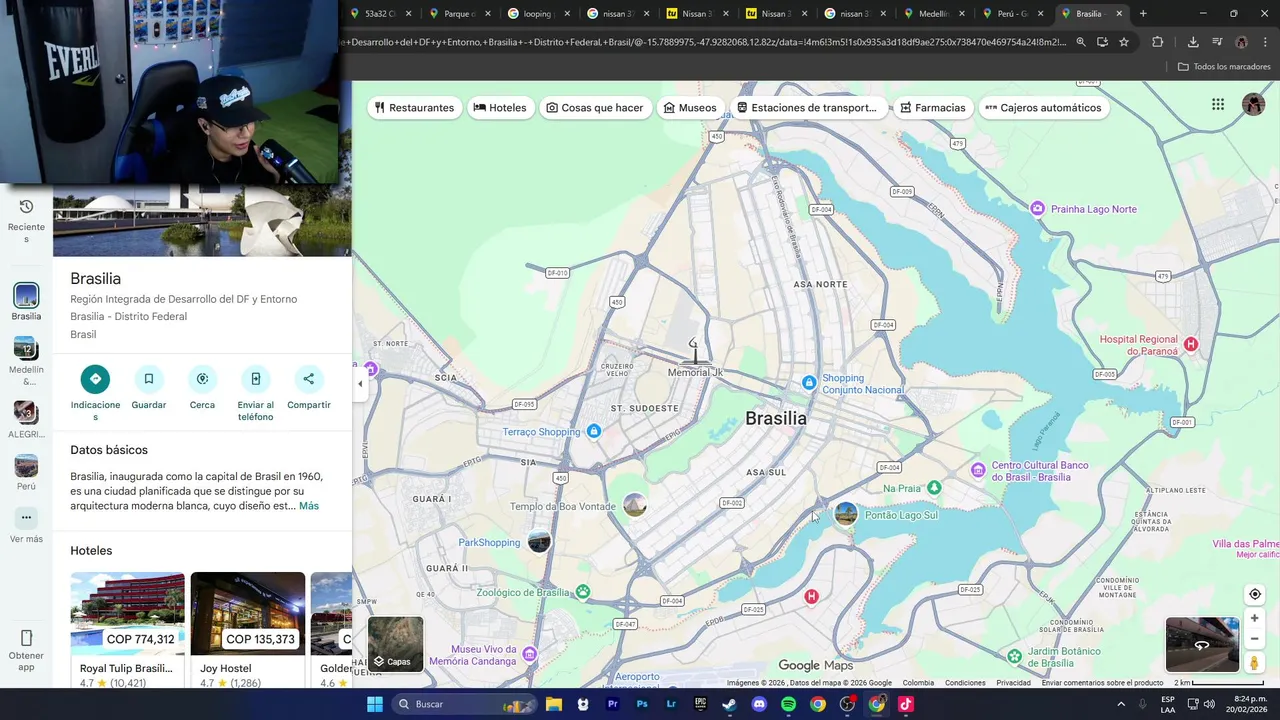
Task: Search nearby with the Cerca icon
Action: pos(202,379)
